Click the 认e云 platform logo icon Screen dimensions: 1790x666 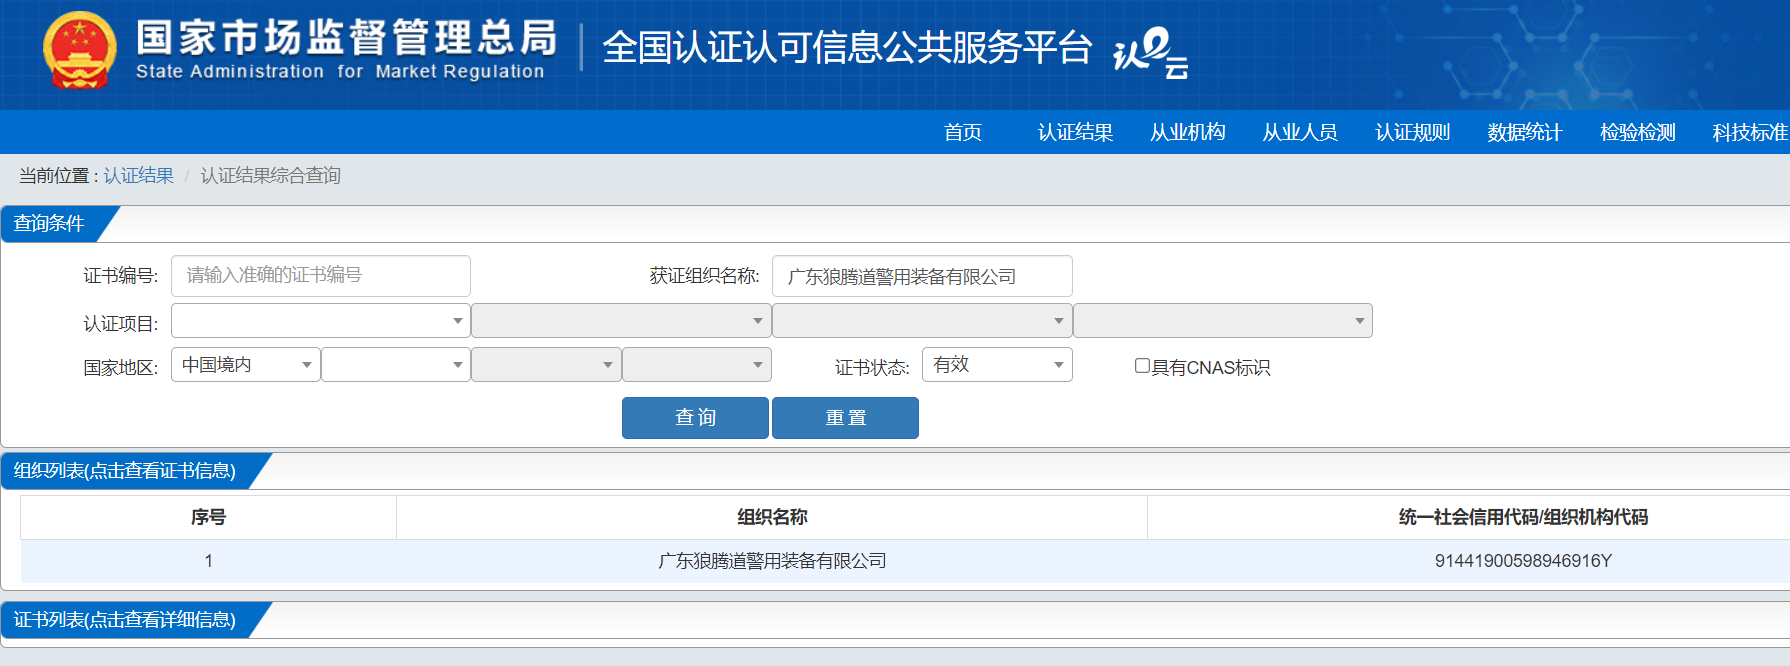click(1151, 52)
